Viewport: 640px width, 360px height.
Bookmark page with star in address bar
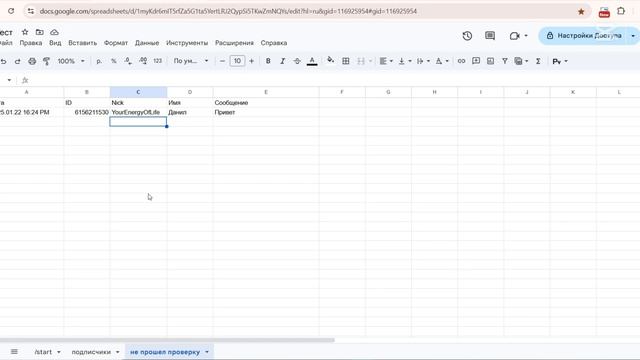click(x=581, y=11)
